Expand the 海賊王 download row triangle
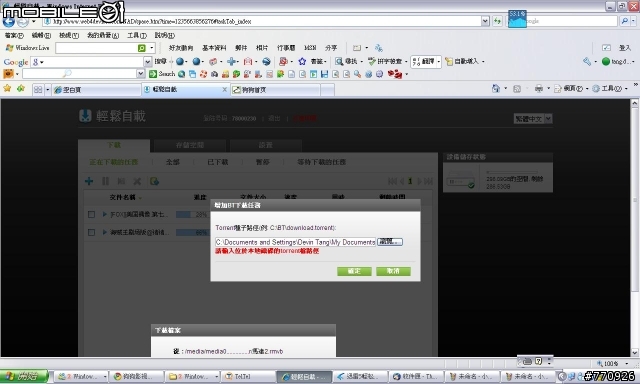The height and width of the screenshot is (384, 640). 104,232
